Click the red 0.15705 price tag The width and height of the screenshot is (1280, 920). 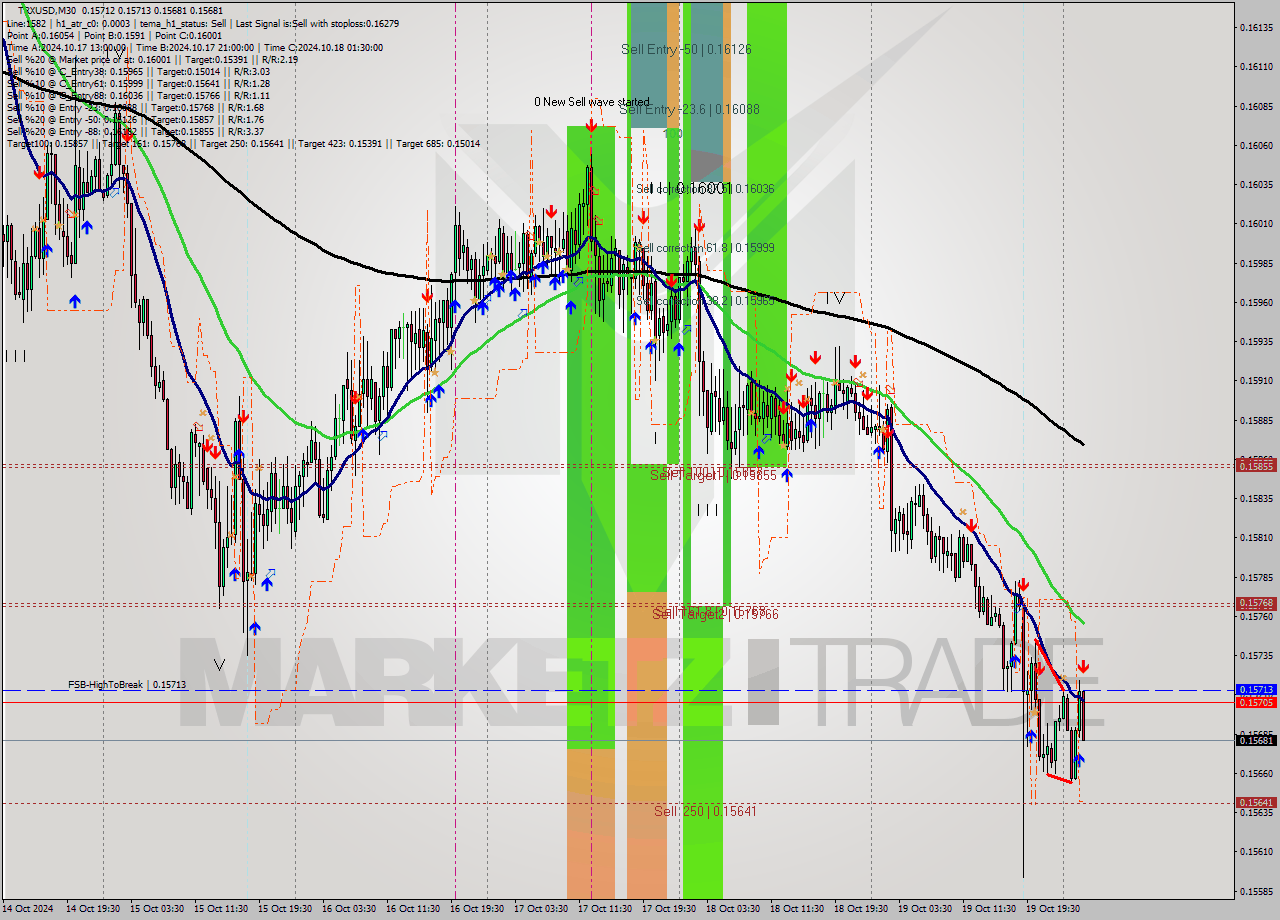click(1256, 702)
